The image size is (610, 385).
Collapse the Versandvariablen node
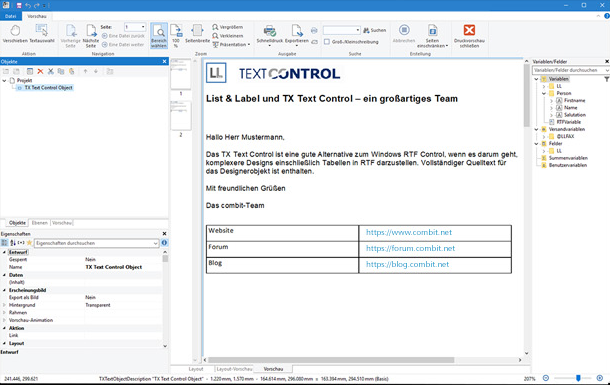tap(536, 129)
